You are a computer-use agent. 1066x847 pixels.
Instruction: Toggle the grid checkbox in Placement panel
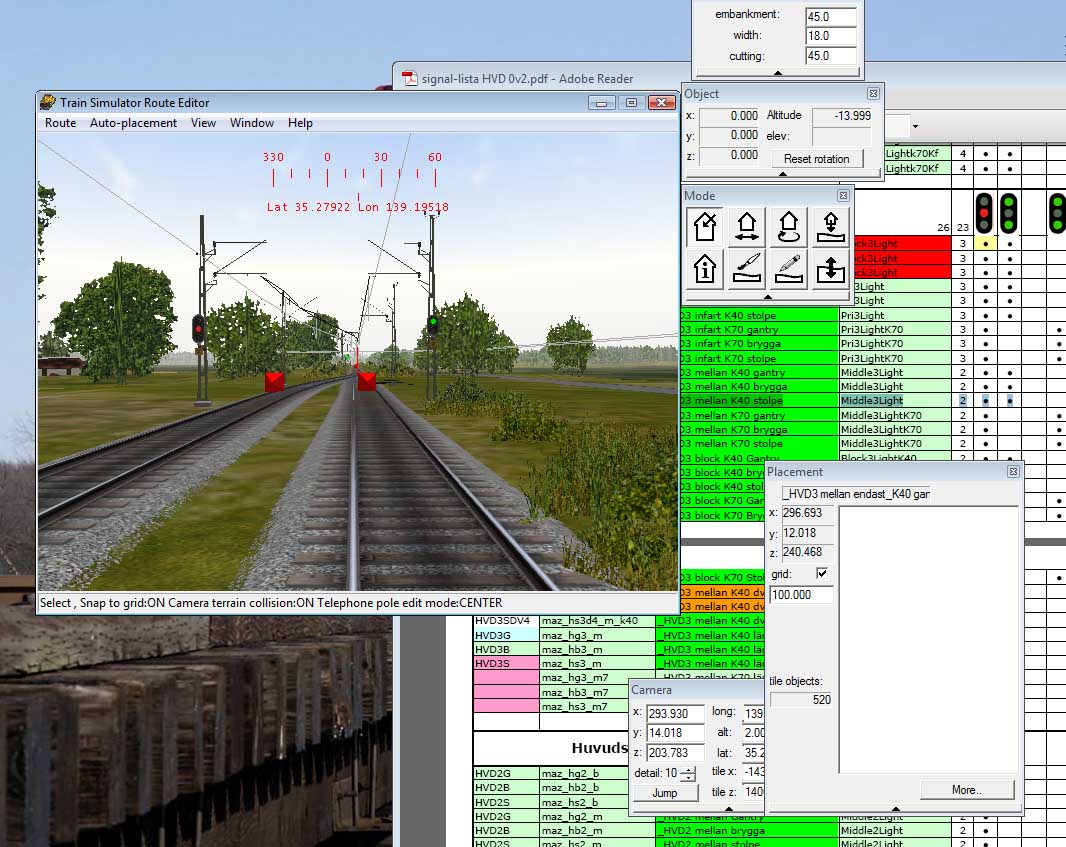click(822, 574)
